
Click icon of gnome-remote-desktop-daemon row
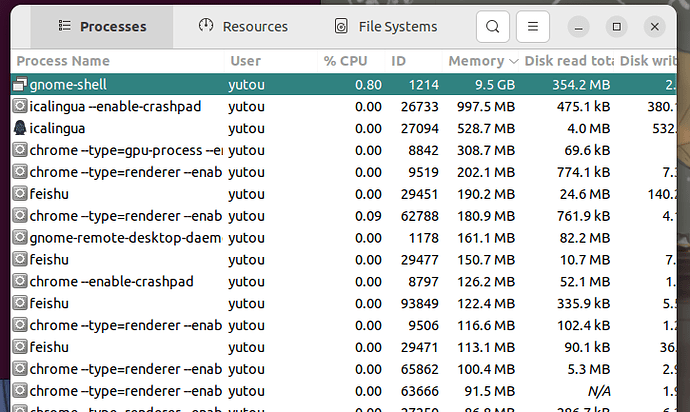coord(20,237)
